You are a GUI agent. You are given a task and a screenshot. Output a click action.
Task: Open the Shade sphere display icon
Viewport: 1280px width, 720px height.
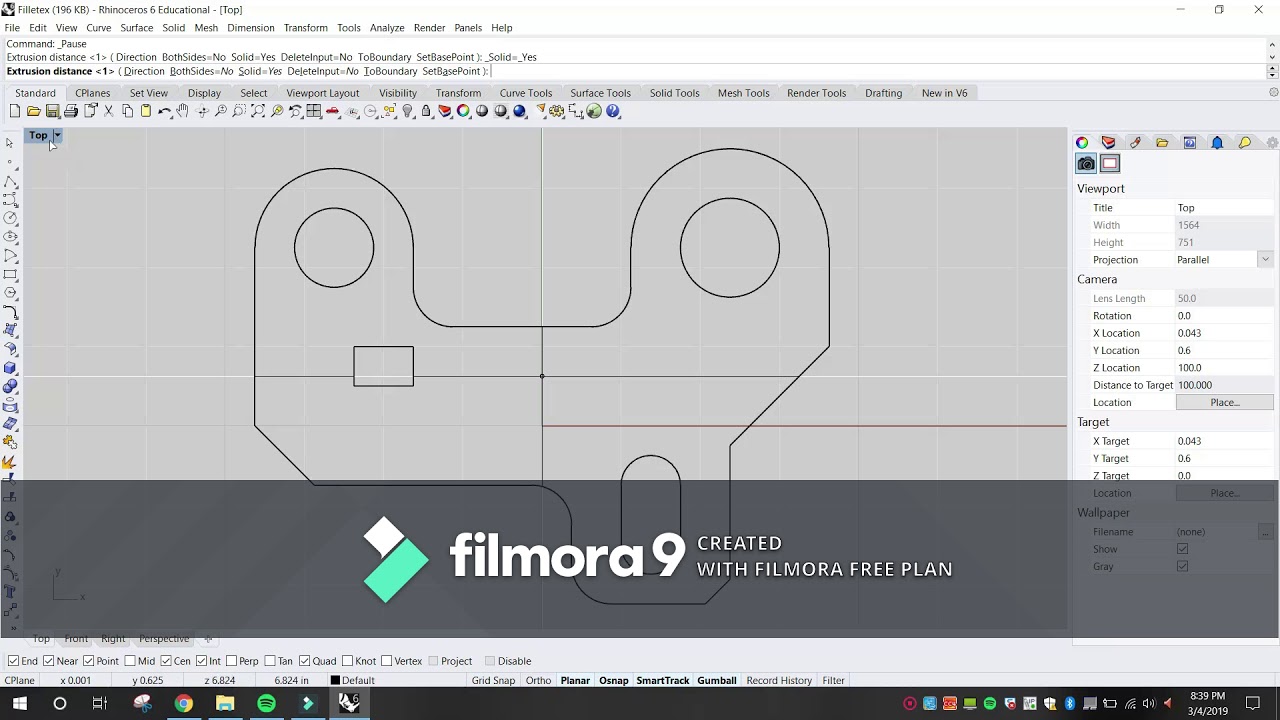[x=482, y=111]
